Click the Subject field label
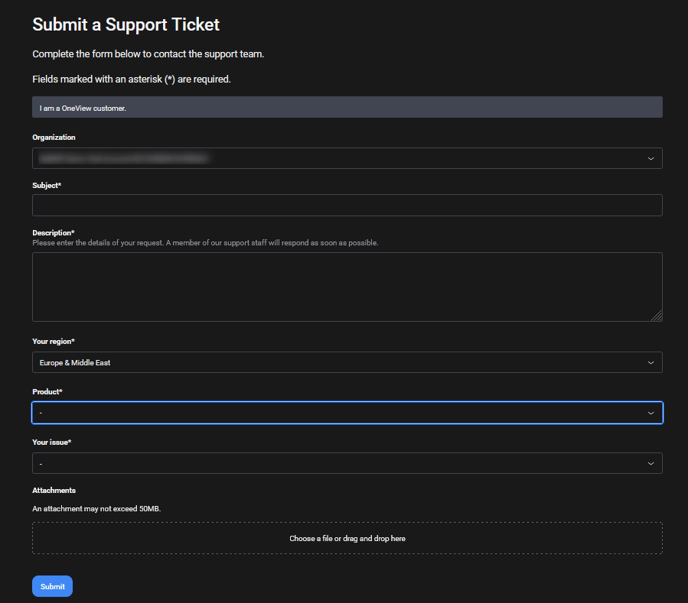This screenshot has width=688, height=603. pos(47,185)
